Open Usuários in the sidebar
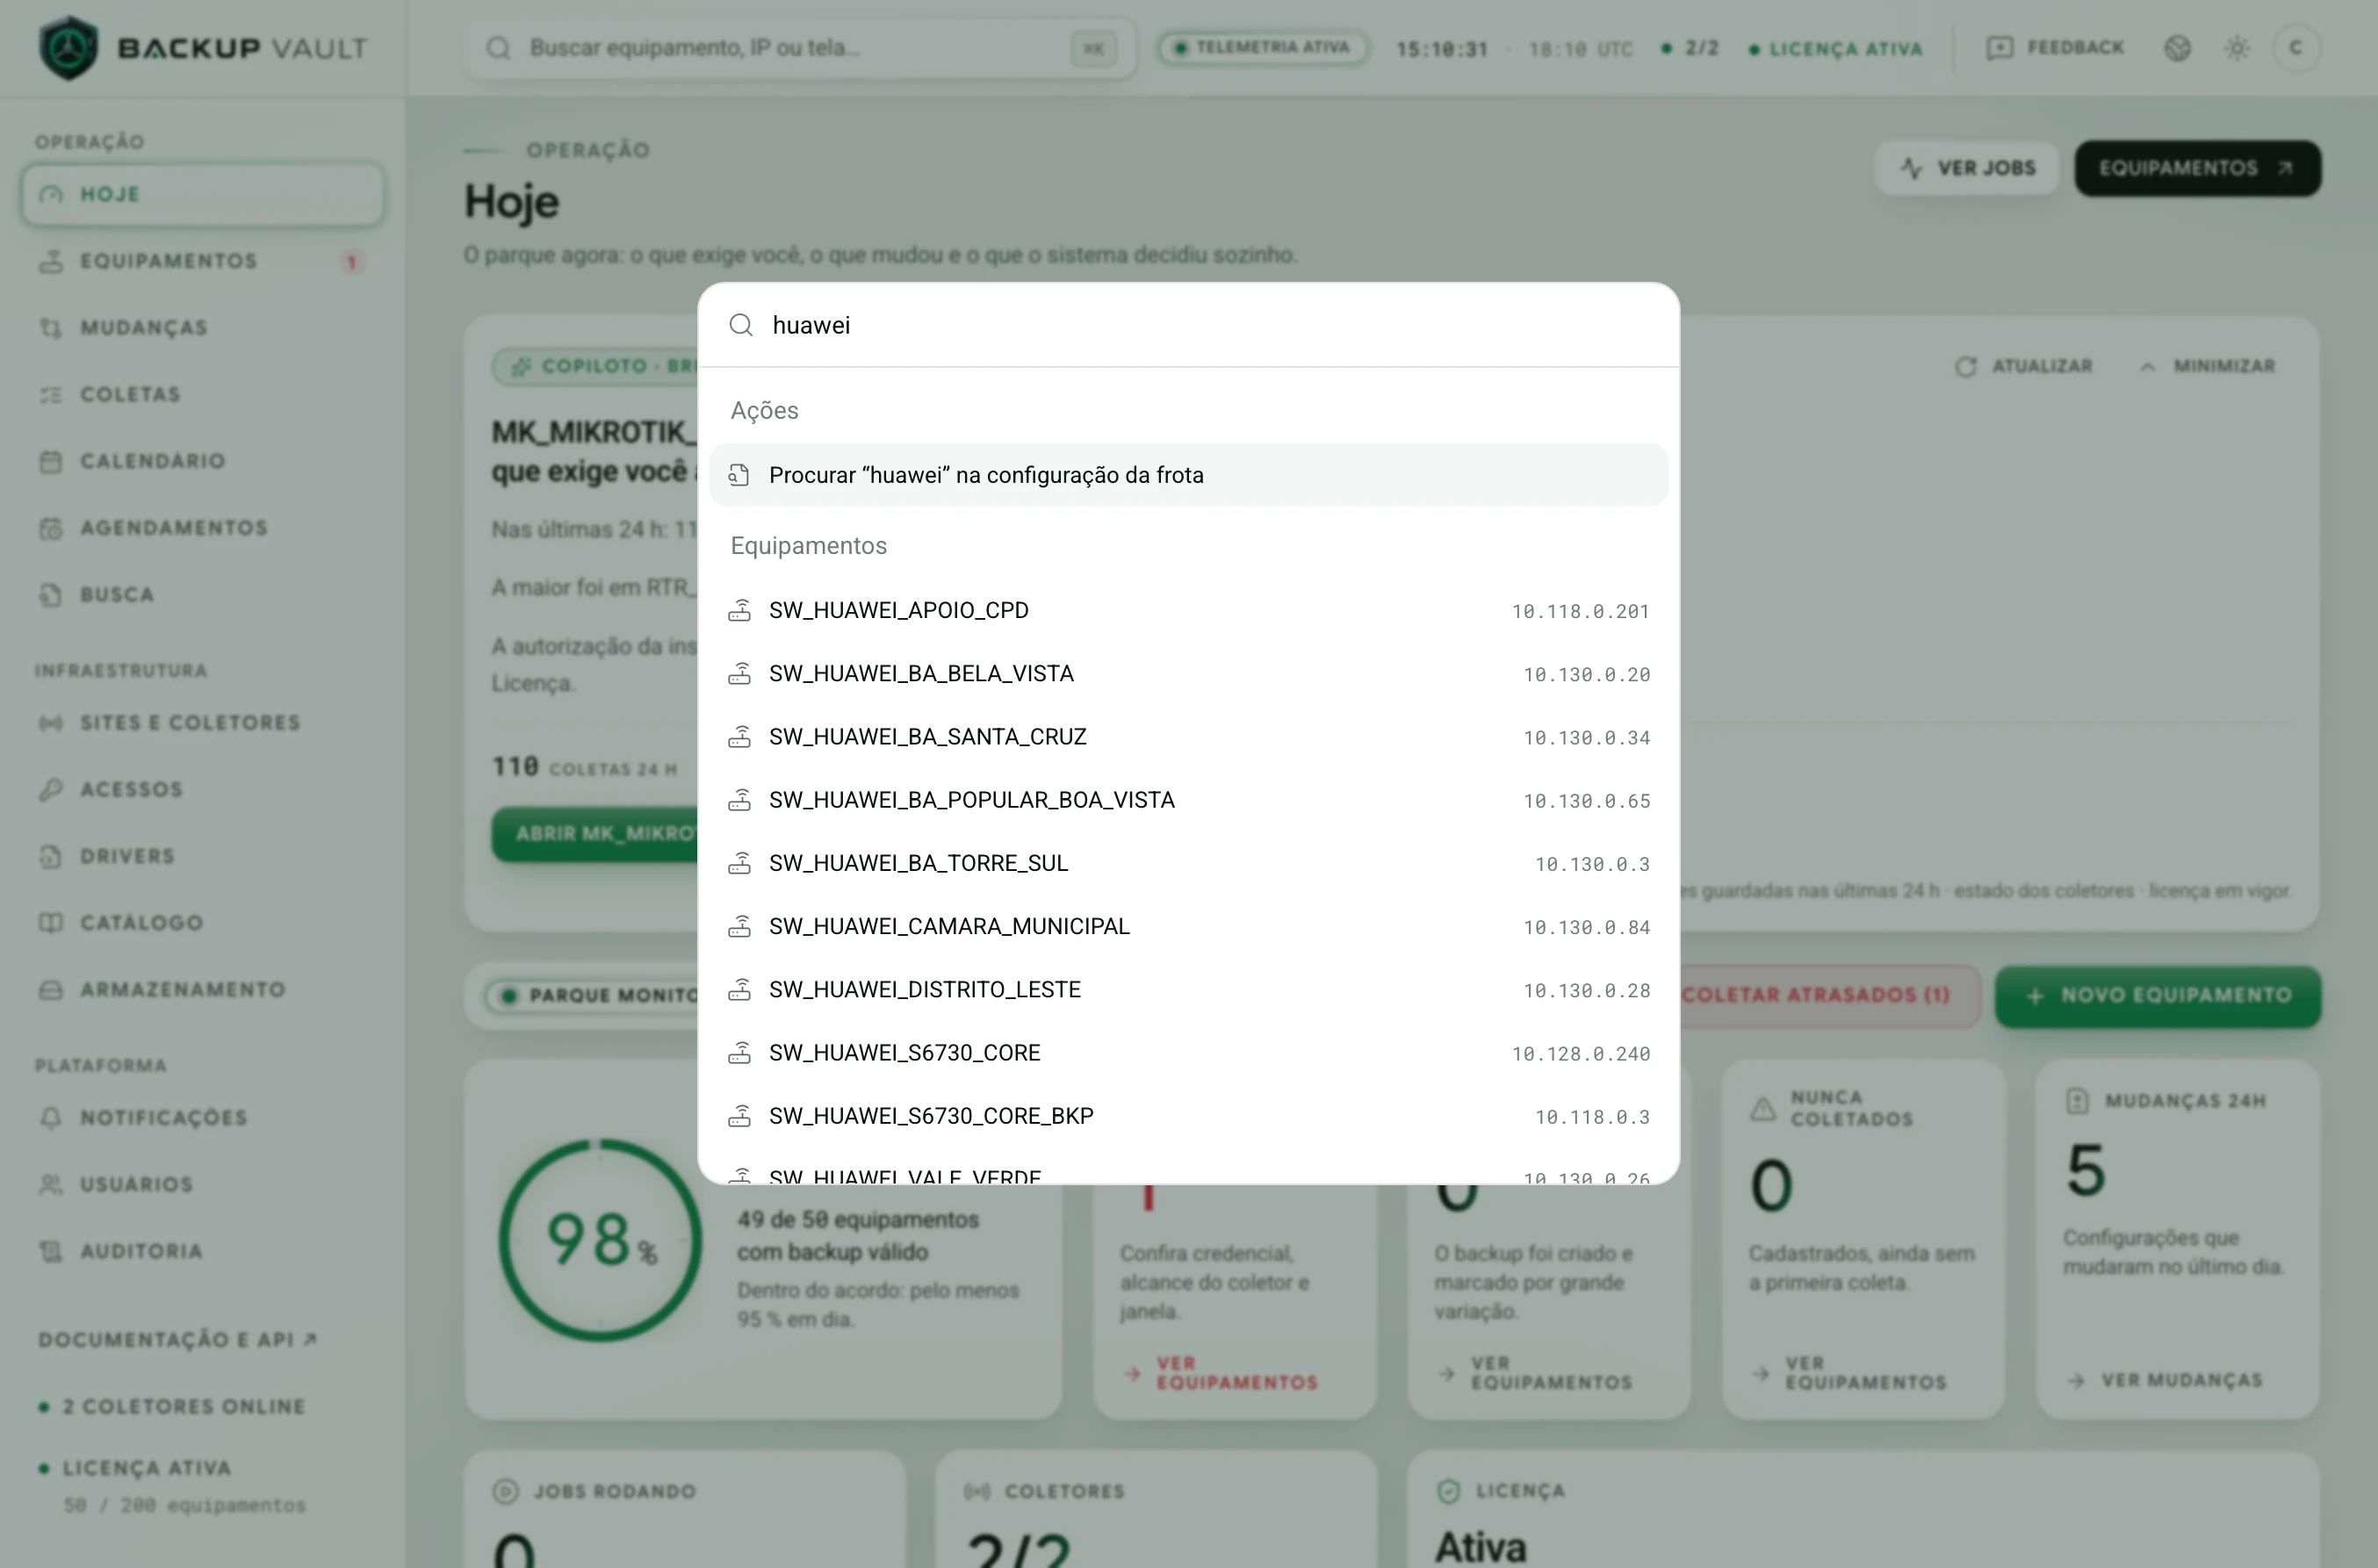 coord(202,1185)
